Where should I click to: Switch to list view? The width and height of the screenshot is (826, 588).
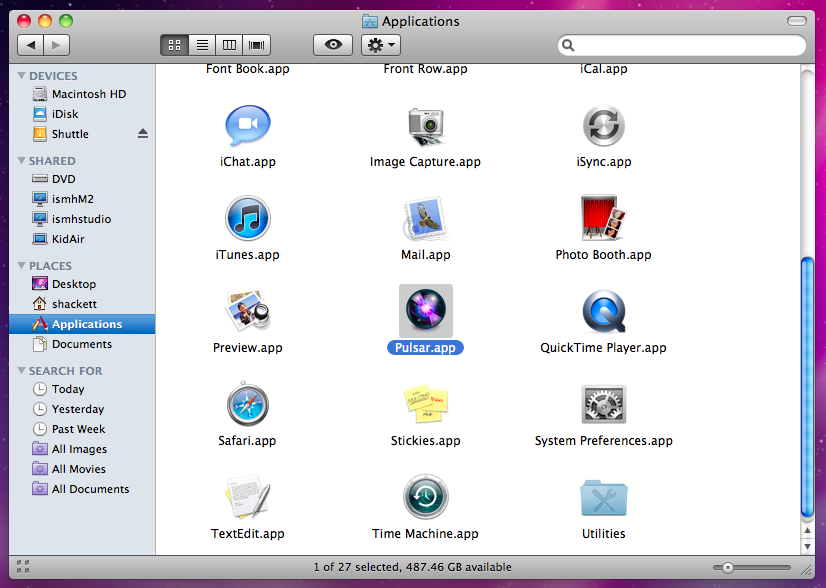(x=202, y=45)
